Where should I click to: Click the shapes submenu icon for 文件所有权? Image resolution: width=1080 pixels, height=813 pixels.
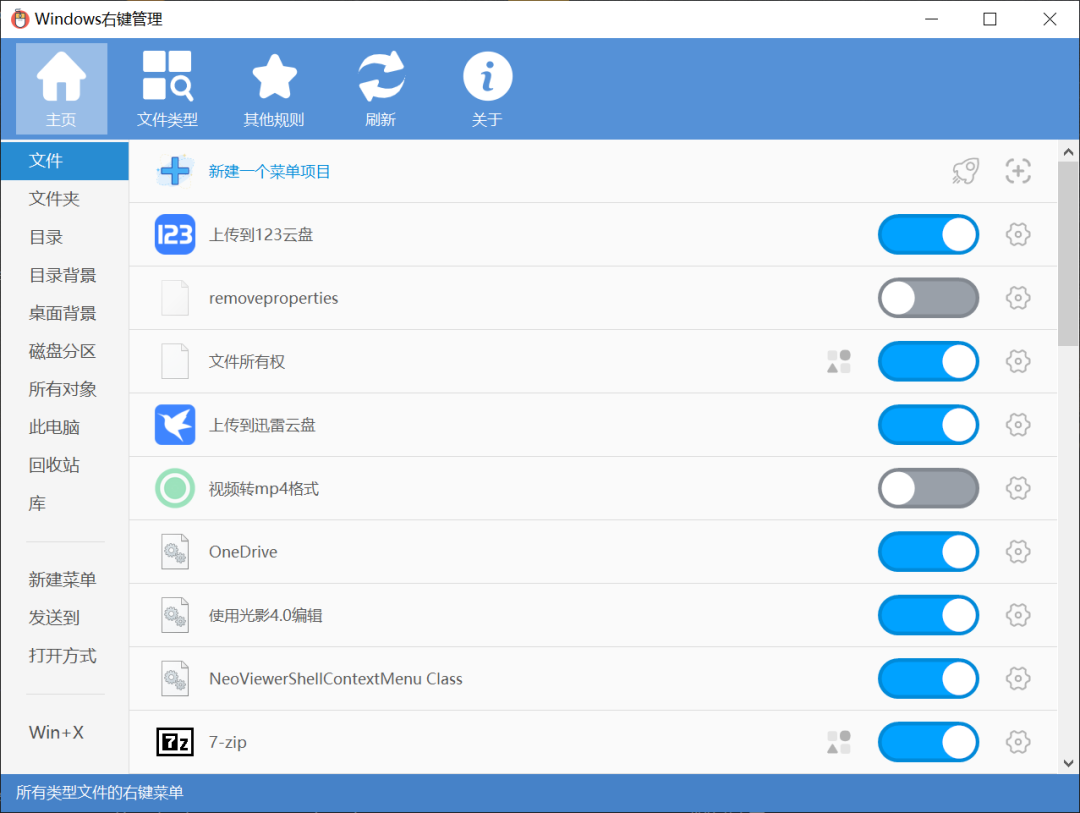(x=839, y=361)
